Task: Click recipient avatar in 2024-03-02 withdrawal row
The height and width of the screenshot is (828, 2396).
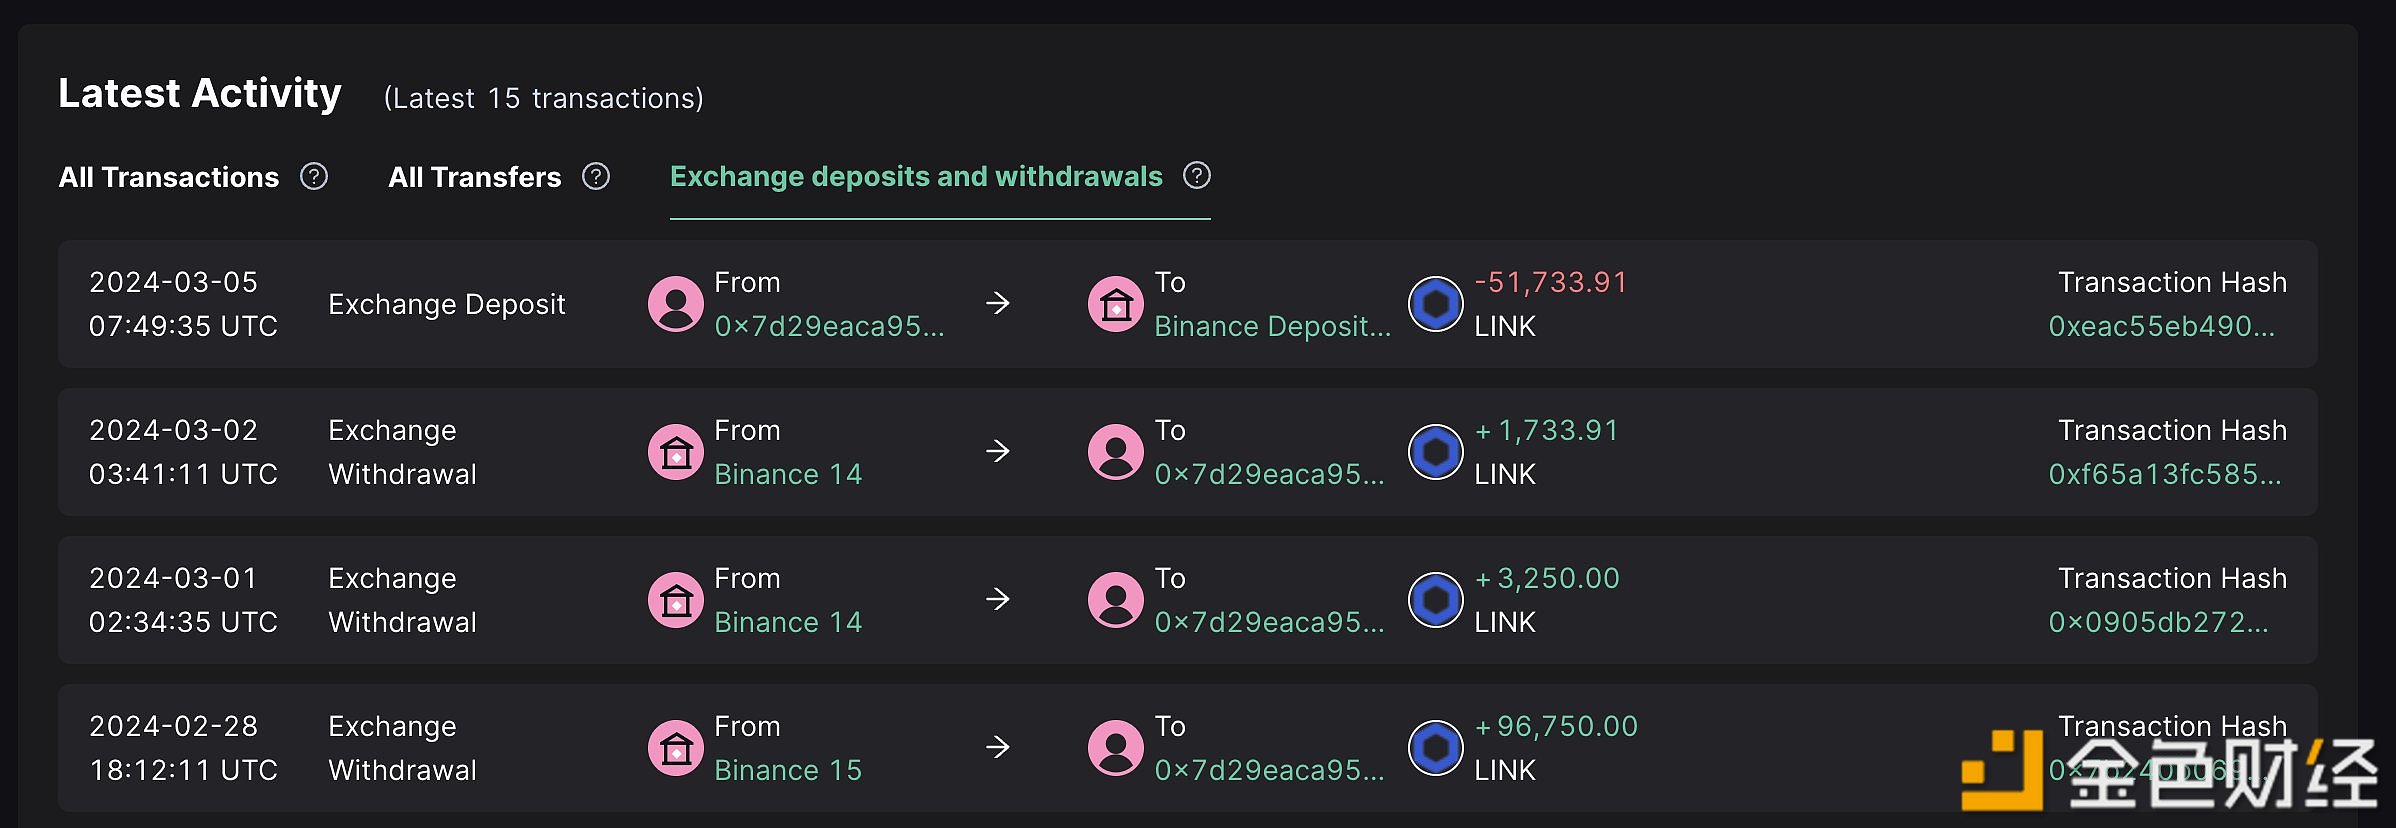Action: point(1115,452)
